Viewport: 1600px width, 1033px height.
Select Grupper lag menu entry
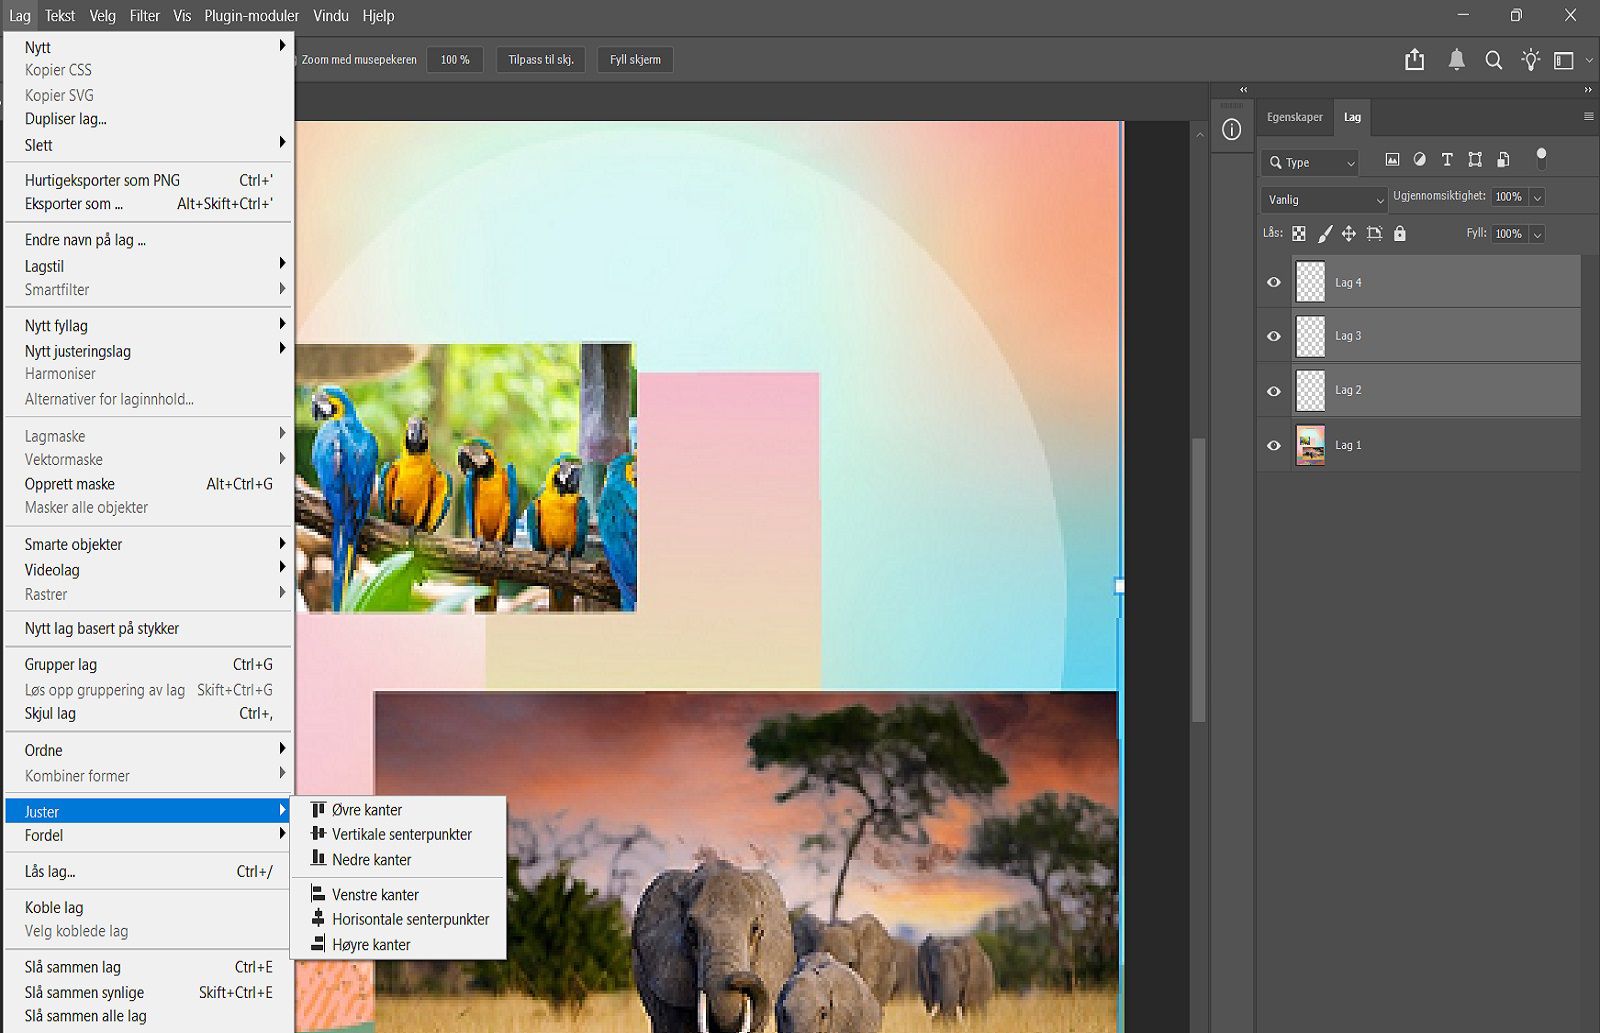pos(148,664)
